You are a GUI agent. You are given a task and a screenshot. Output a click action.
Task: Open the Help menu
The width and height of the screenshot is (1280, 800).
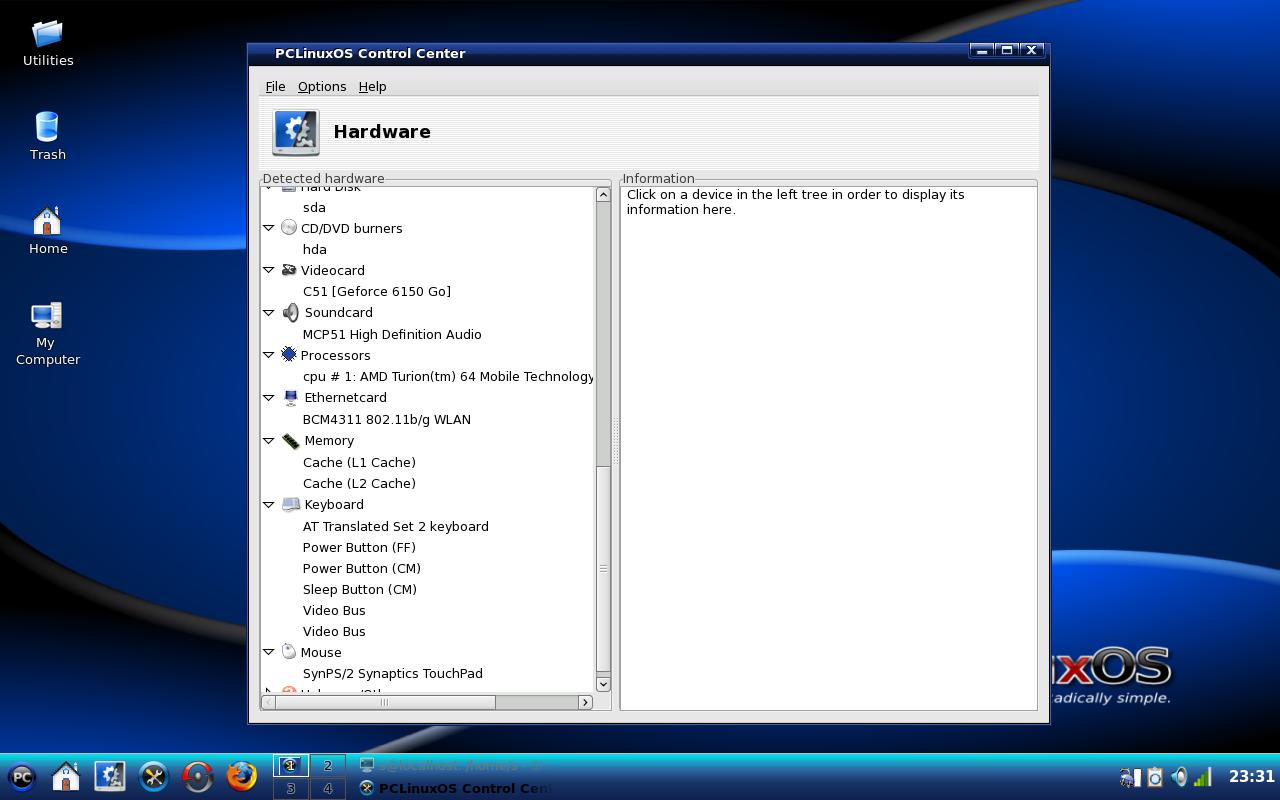pyautogui.click(x=372, y=87)
